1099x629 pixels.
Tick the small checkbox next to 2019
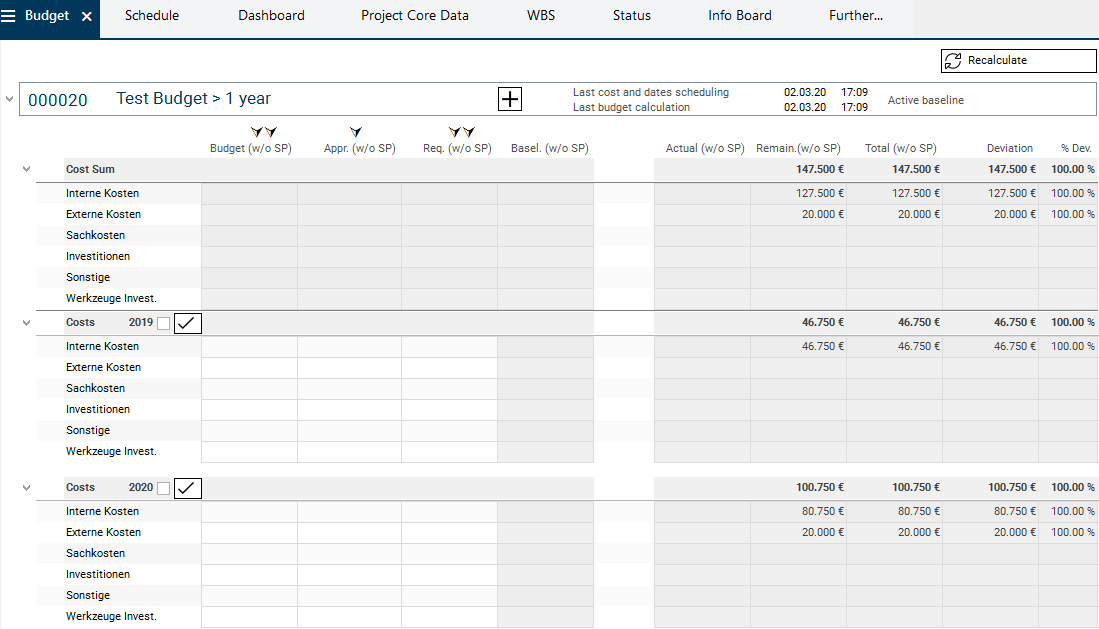tap(164, 323)
